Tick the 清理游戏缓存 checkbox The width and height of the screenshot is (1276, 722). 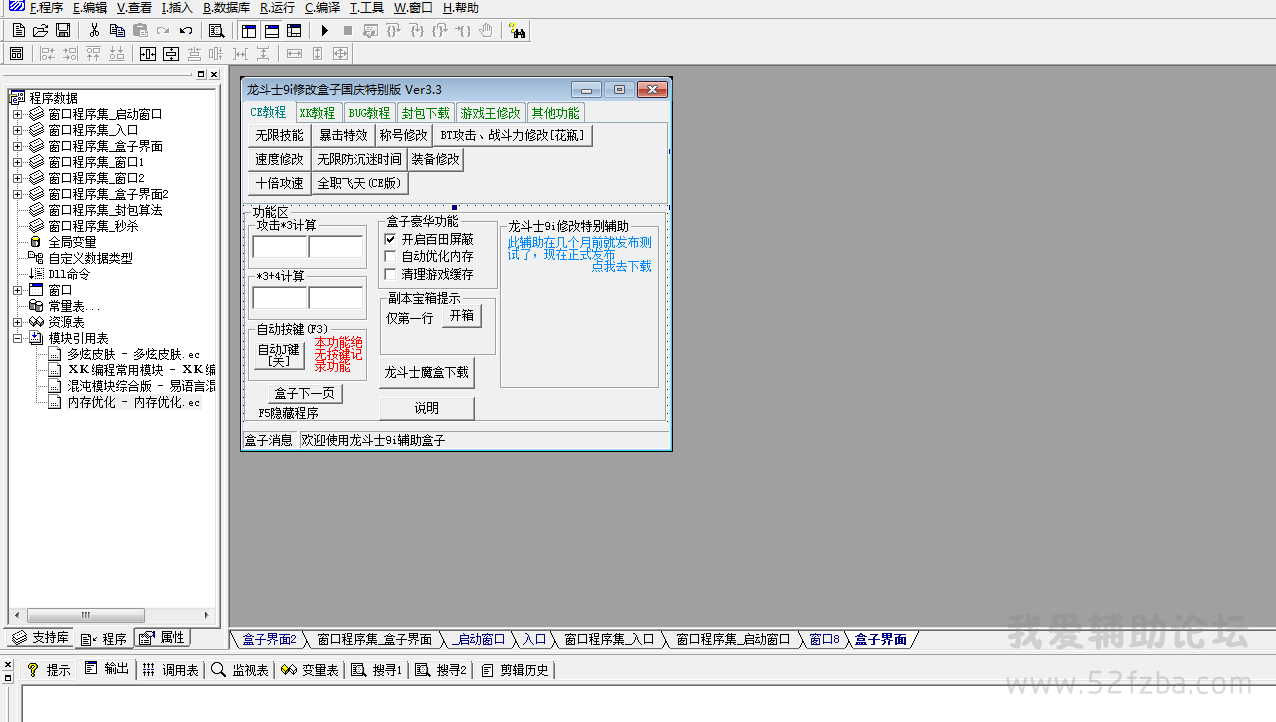pyautogui.click(x=391, y=274)
